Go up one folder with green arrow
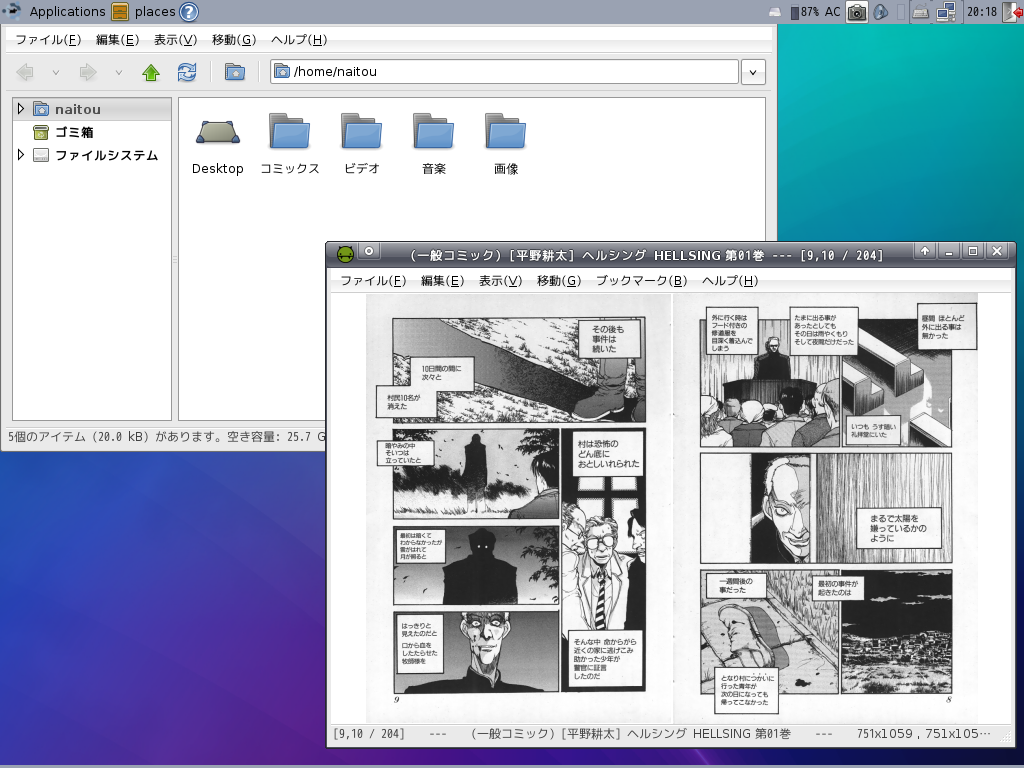Screen dimensions: 1024x768 pos(151,72)
